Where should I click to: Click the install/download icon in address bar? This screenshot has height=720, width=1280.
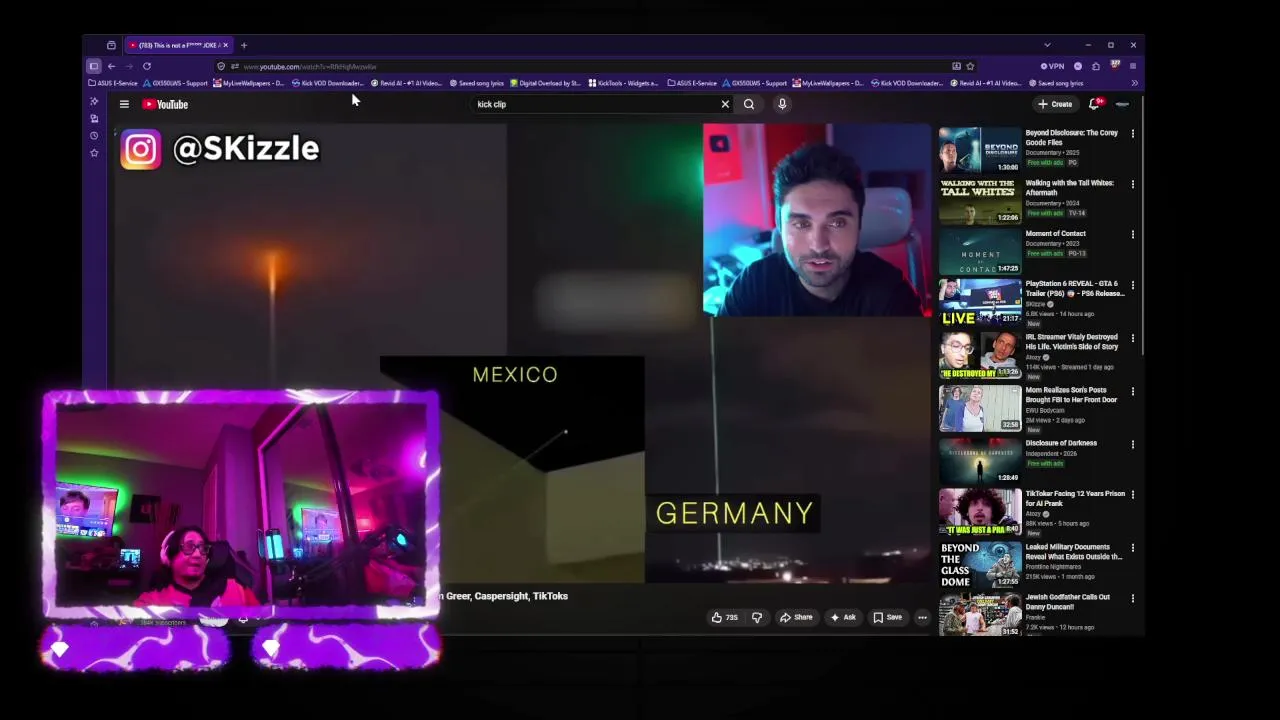pos(956,66)
